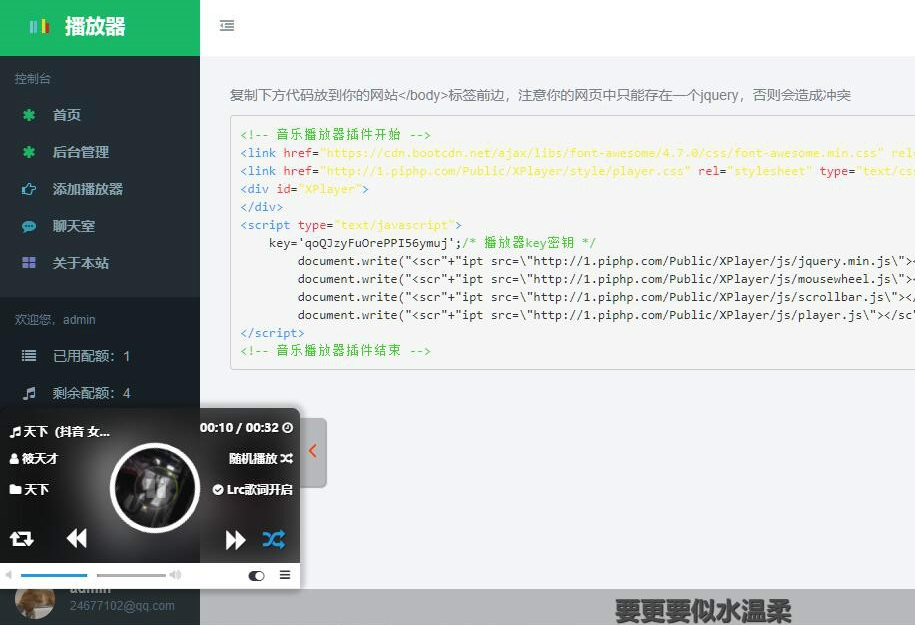This screenshot has width=915, height=625.
Task: Click the 欢迎您, admin greeting
Action: coord(55,320)
